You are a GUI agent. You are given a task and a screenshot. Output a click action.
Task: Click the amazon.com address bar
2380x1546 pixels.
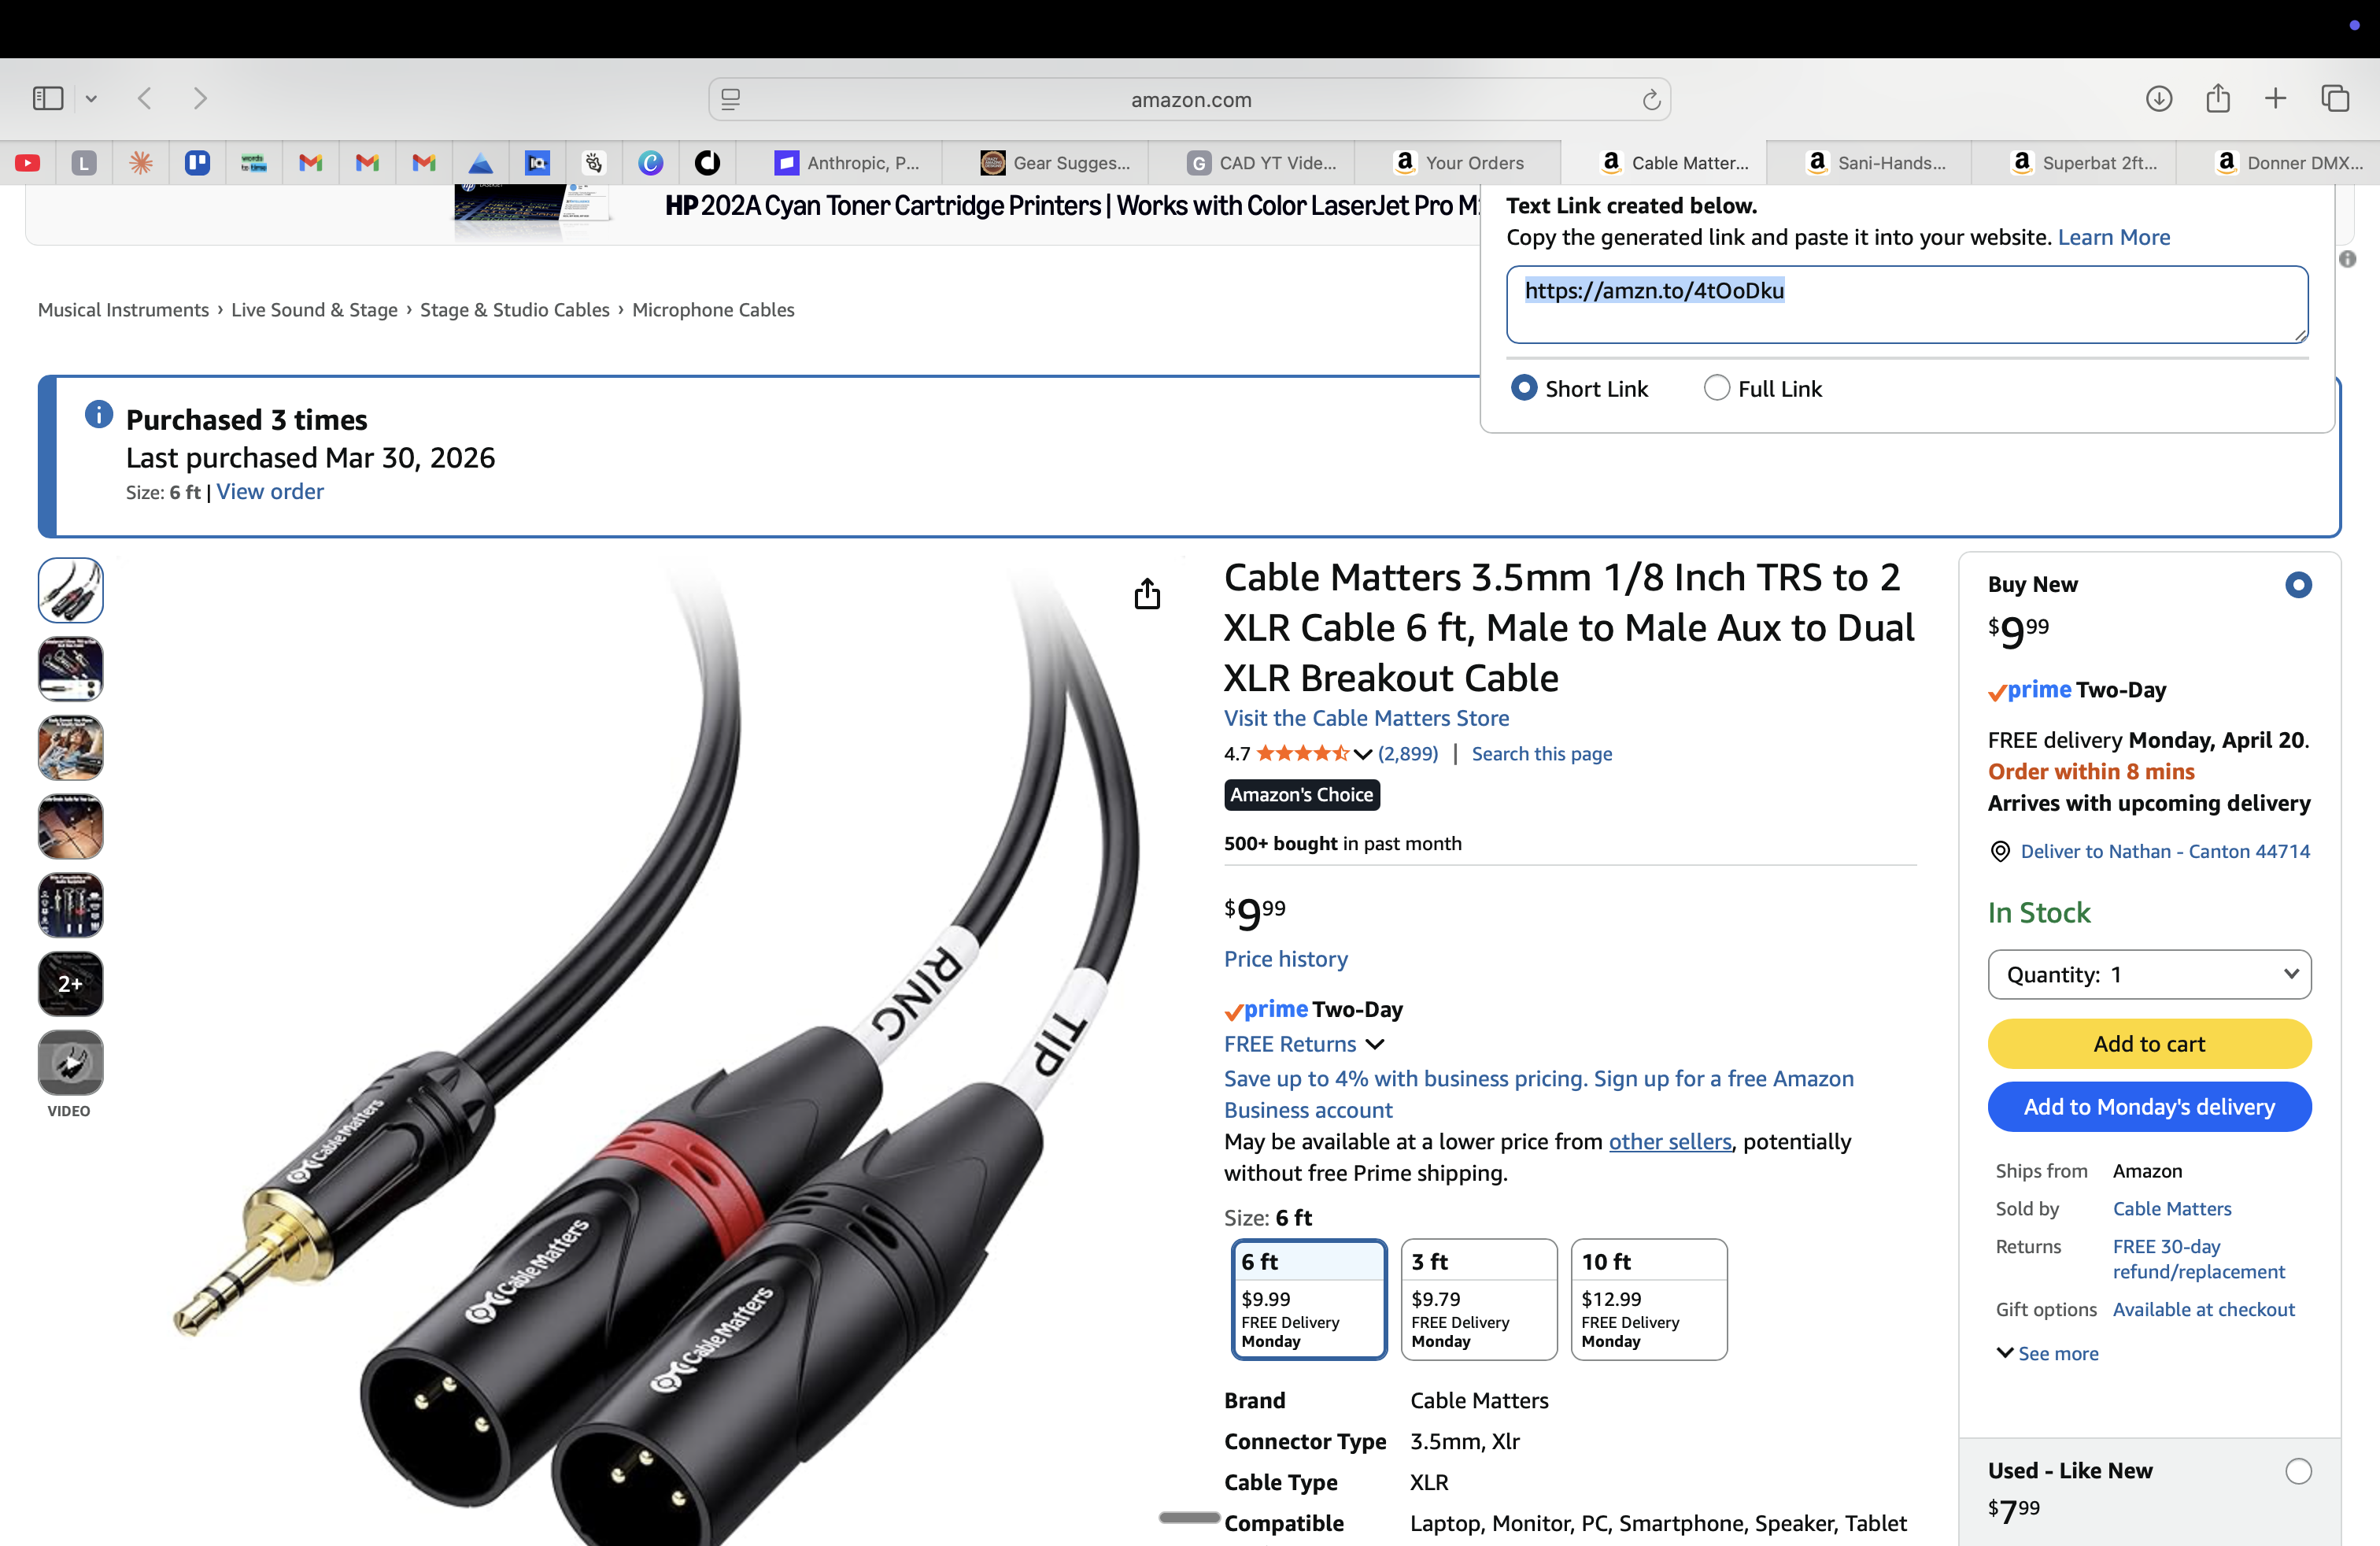point(1190,99)
